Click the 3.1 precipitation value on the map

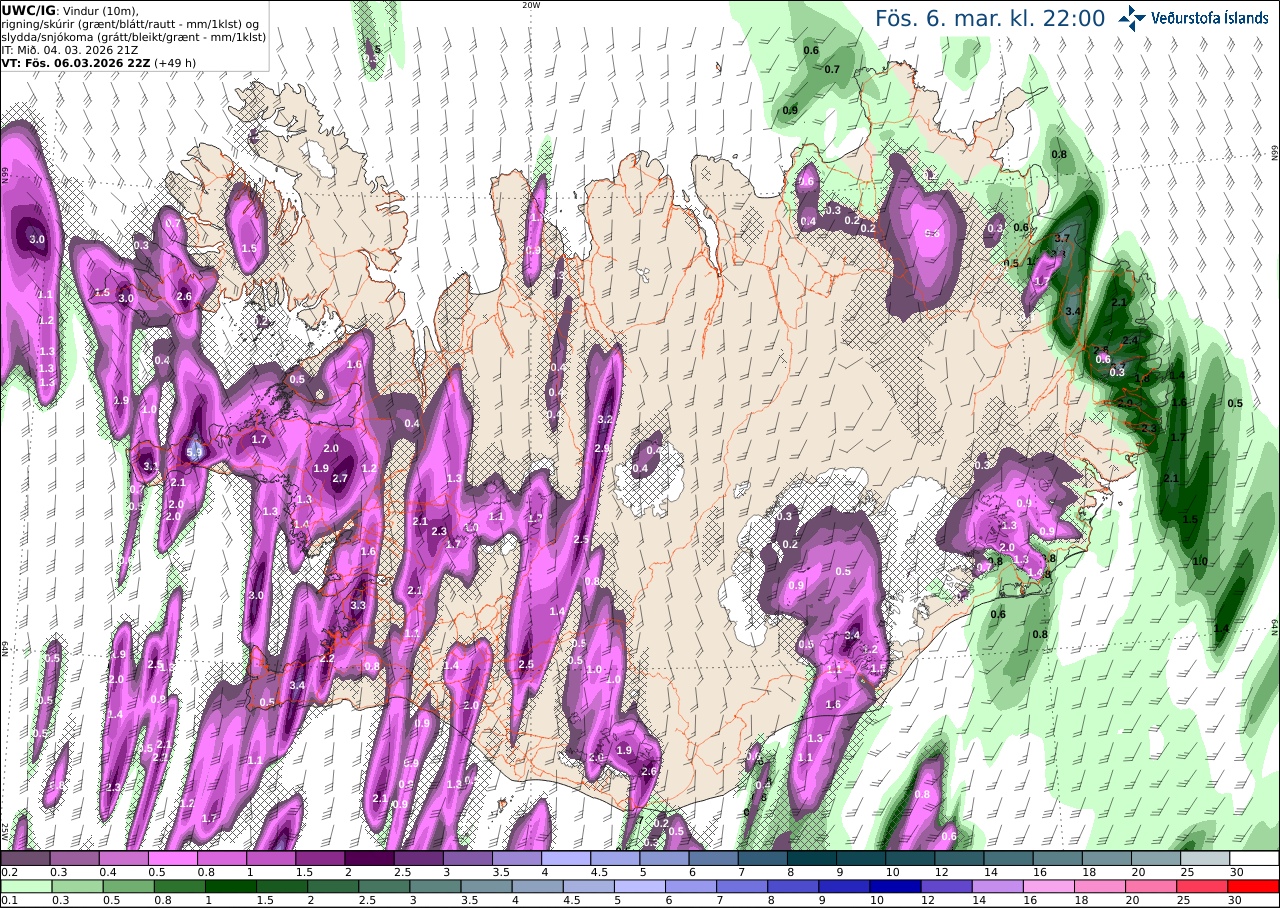[x=151, y=466]
